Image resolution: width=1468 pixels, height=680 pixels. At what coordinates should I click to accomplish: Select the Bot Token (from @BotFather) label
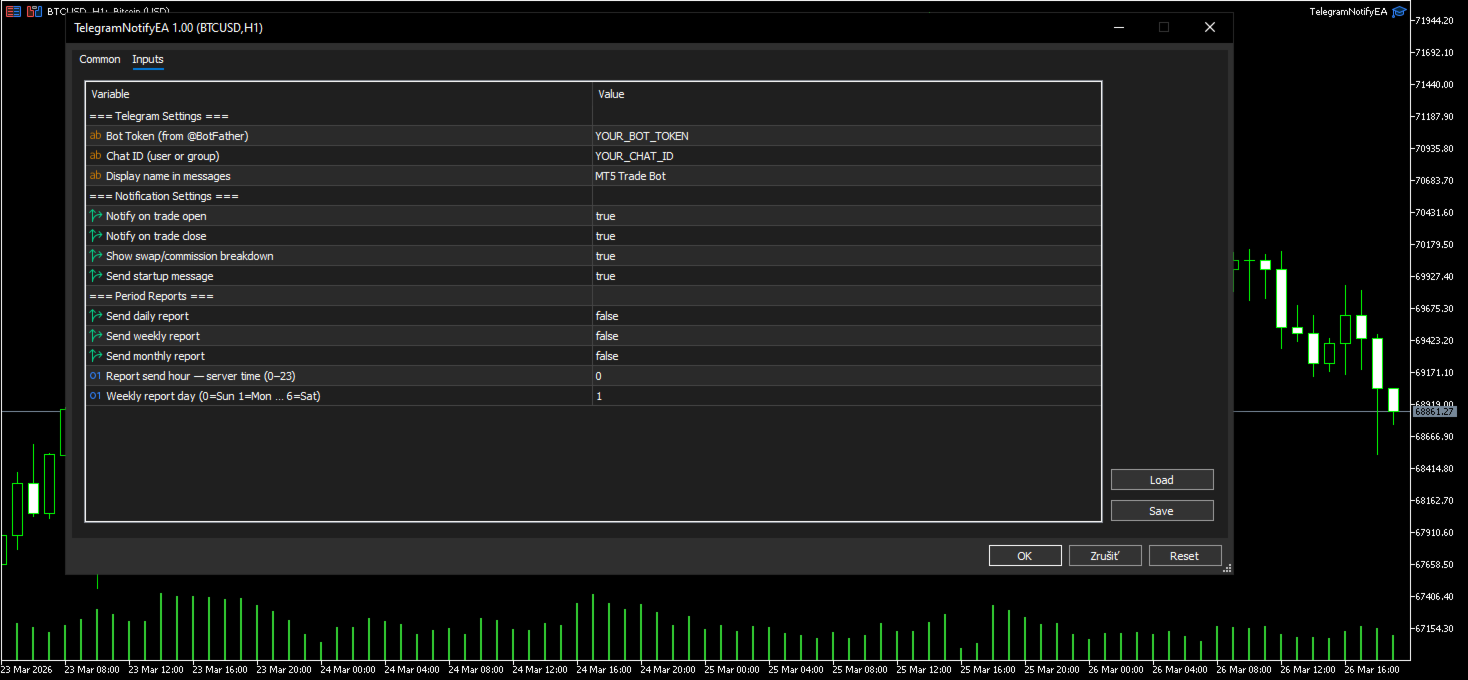point(177,136)
